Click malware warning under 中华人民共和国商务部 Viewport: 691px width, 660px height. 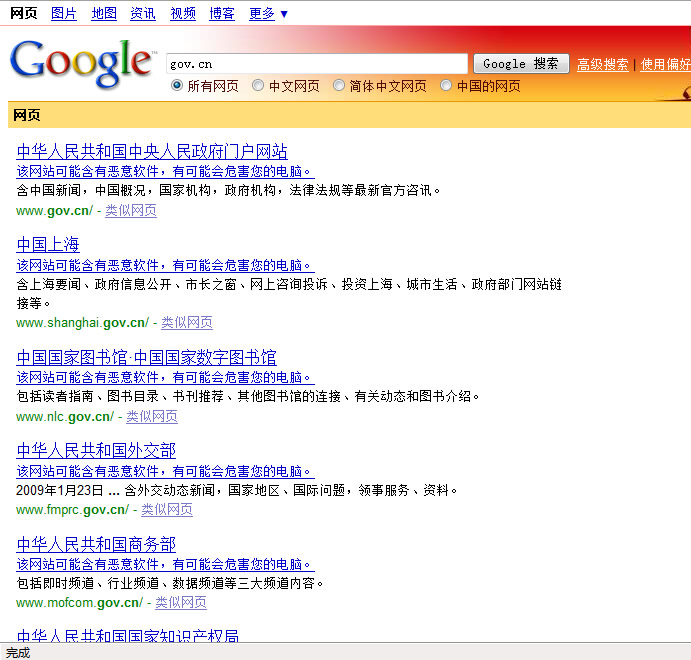(165, 564)
